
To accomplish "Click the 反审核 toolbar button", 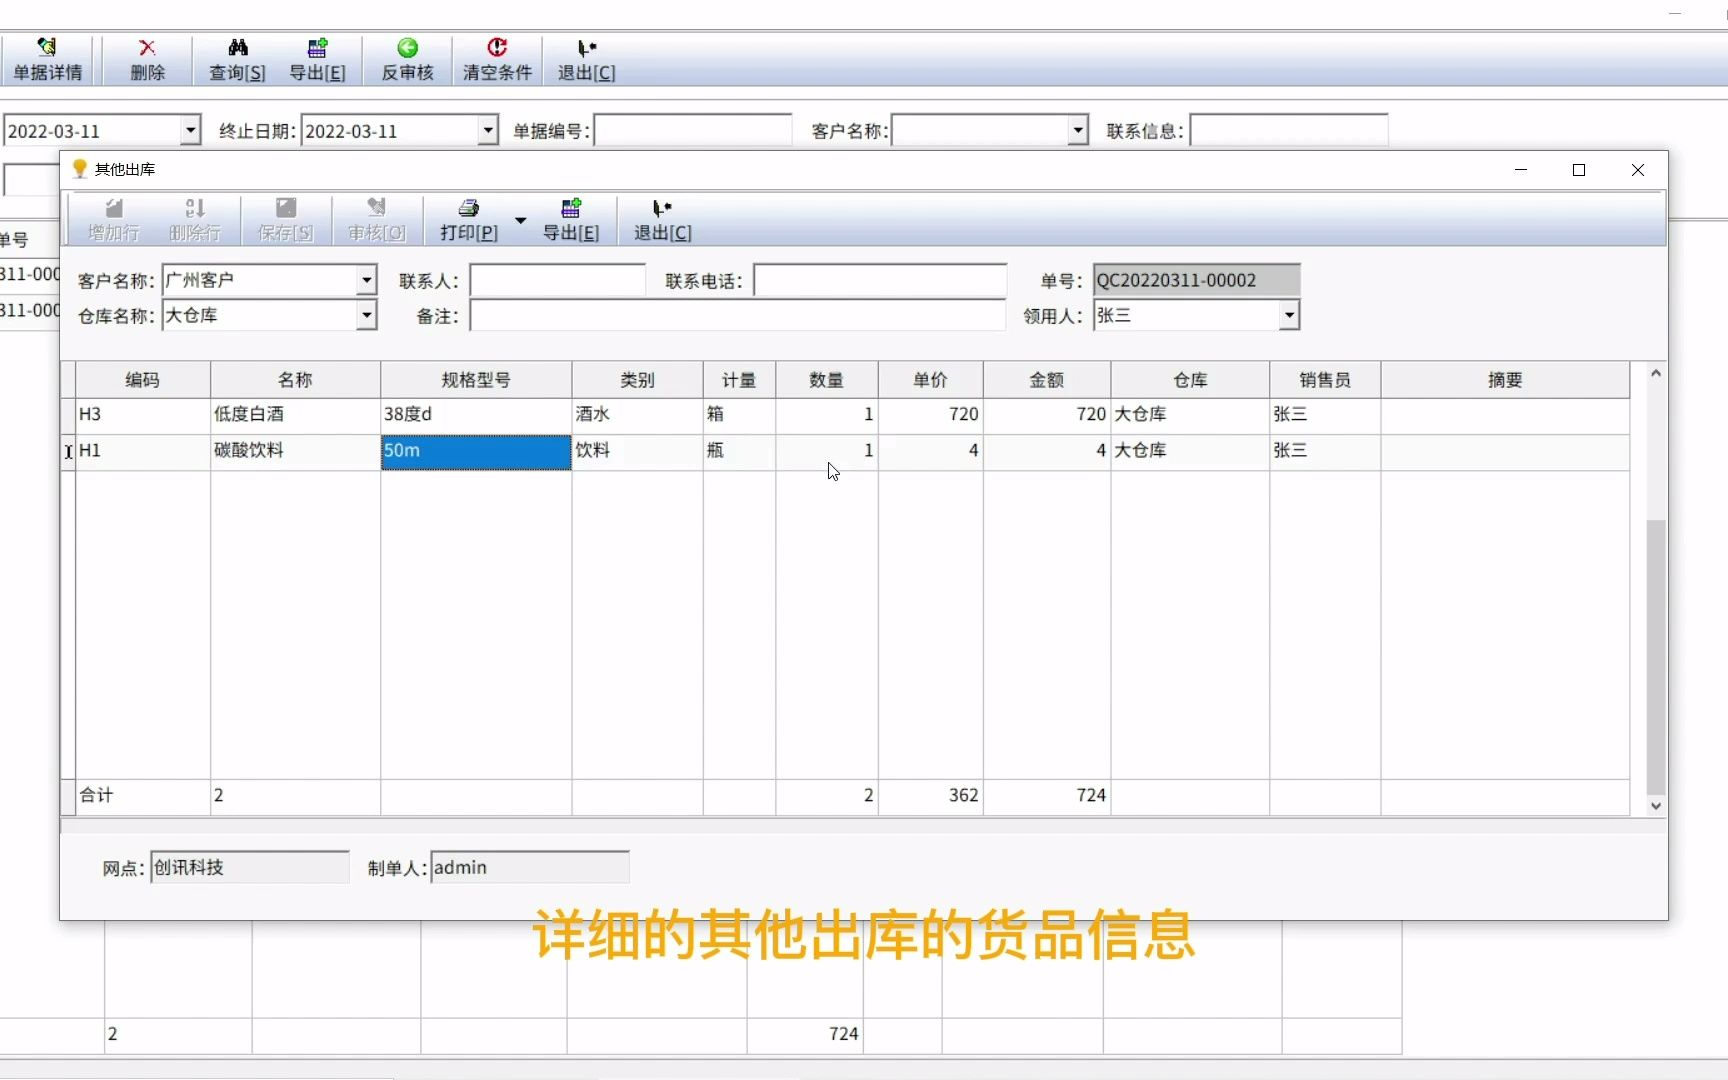I will [407, 60].
